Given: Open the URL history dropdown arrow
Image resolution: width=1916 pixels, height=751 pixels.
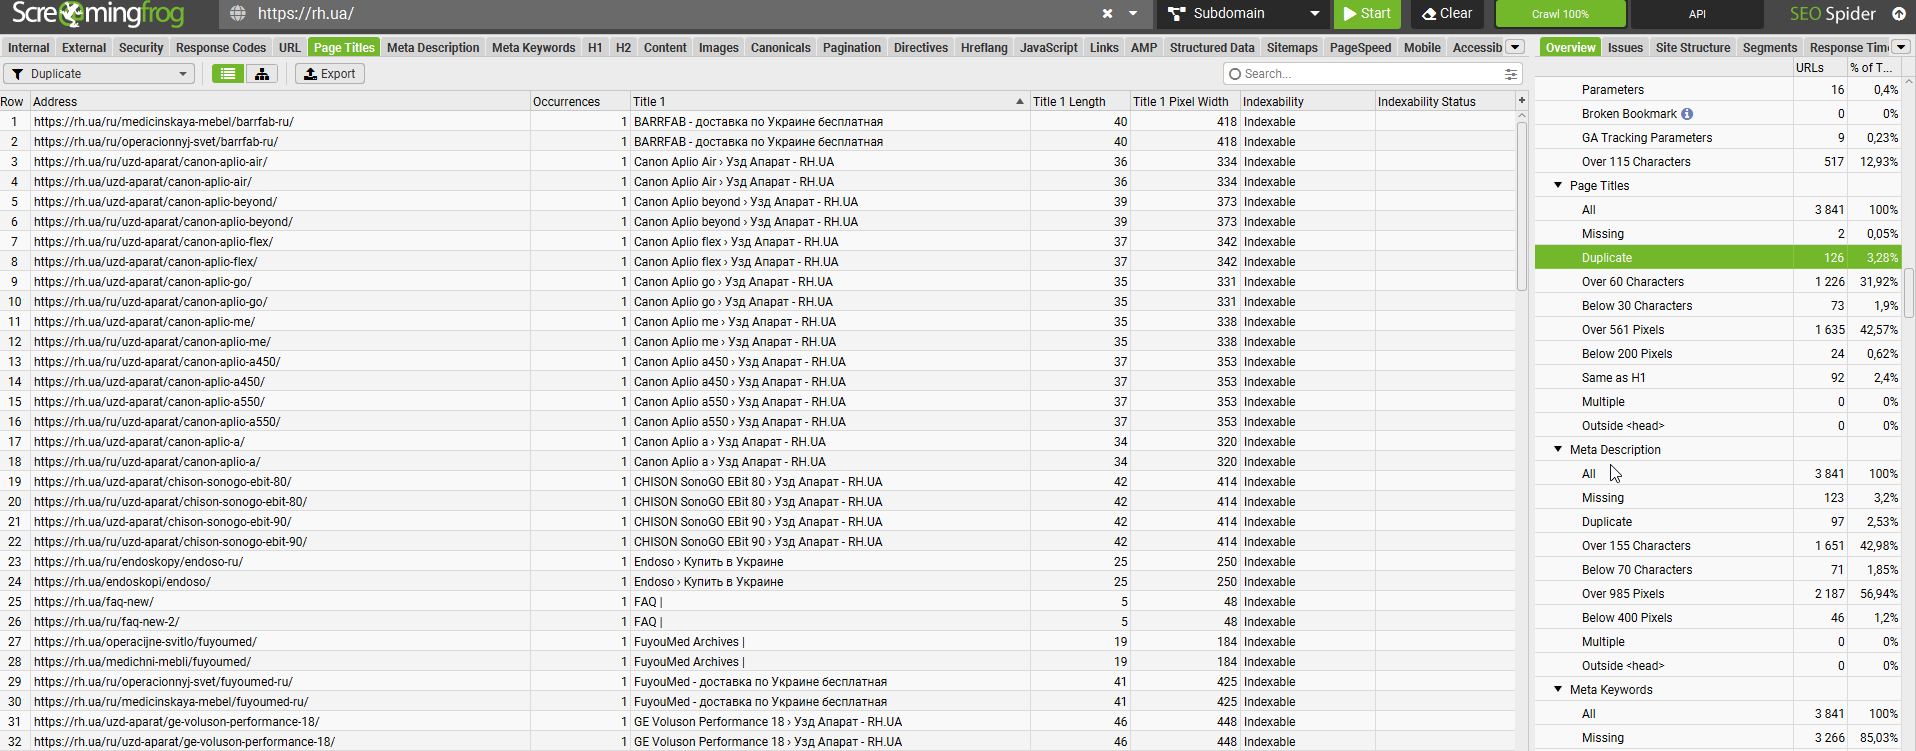Looking at the screenshot, I should tap(1133, 14).
